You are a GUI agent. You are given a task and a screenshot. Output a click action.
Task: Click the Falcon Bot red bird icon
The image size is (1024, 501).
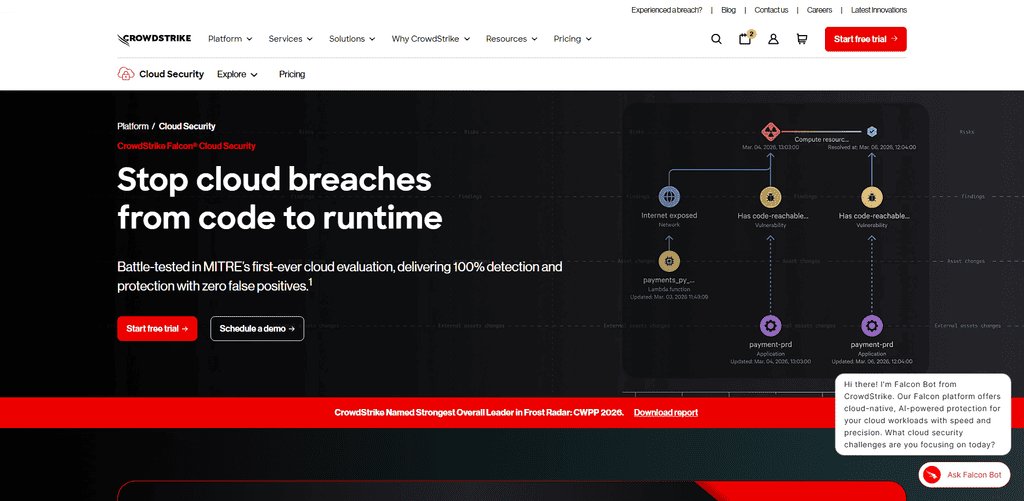(x=932, y=475)
